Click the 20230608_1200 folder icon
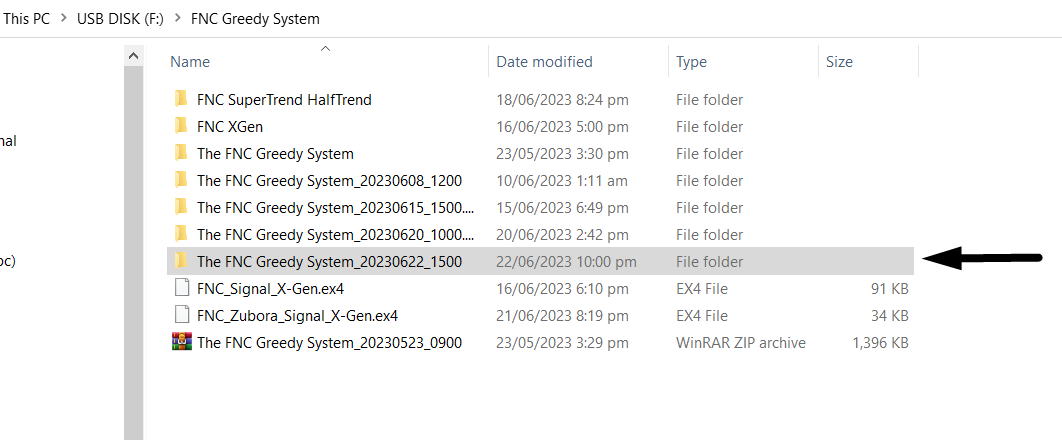The height and width of the screenshot is (440, 1062). pyautogui.click(x=181, y=180)
